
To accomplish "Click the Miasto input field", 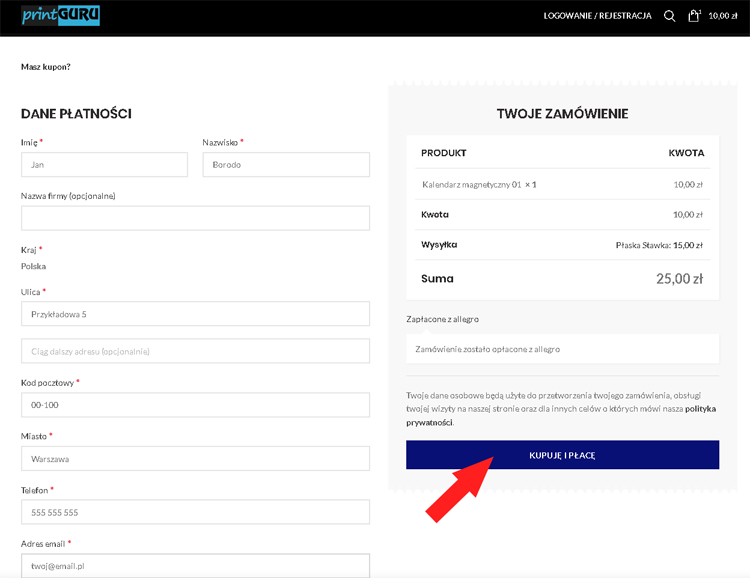I will (x=195, y=459).
